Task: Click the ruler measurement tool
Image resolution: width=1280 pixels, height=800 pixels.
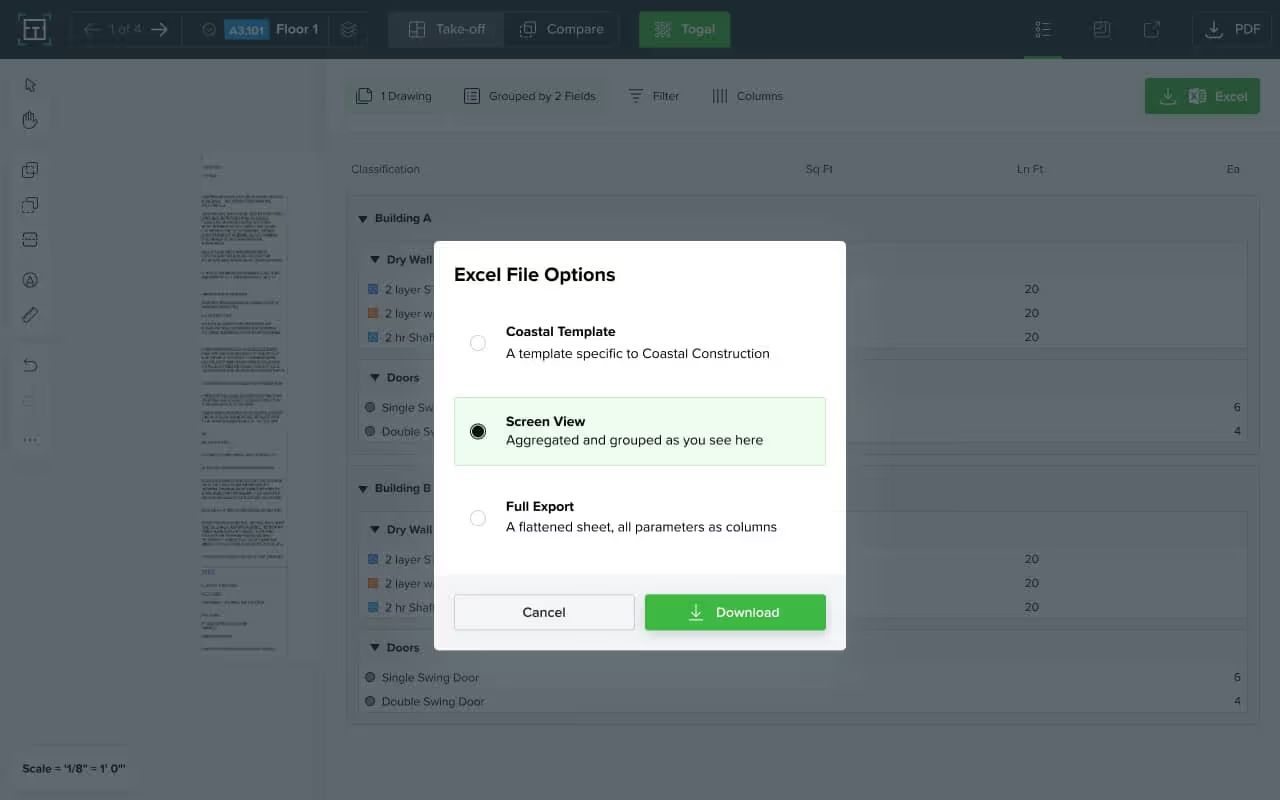Action: coord(30,316)
